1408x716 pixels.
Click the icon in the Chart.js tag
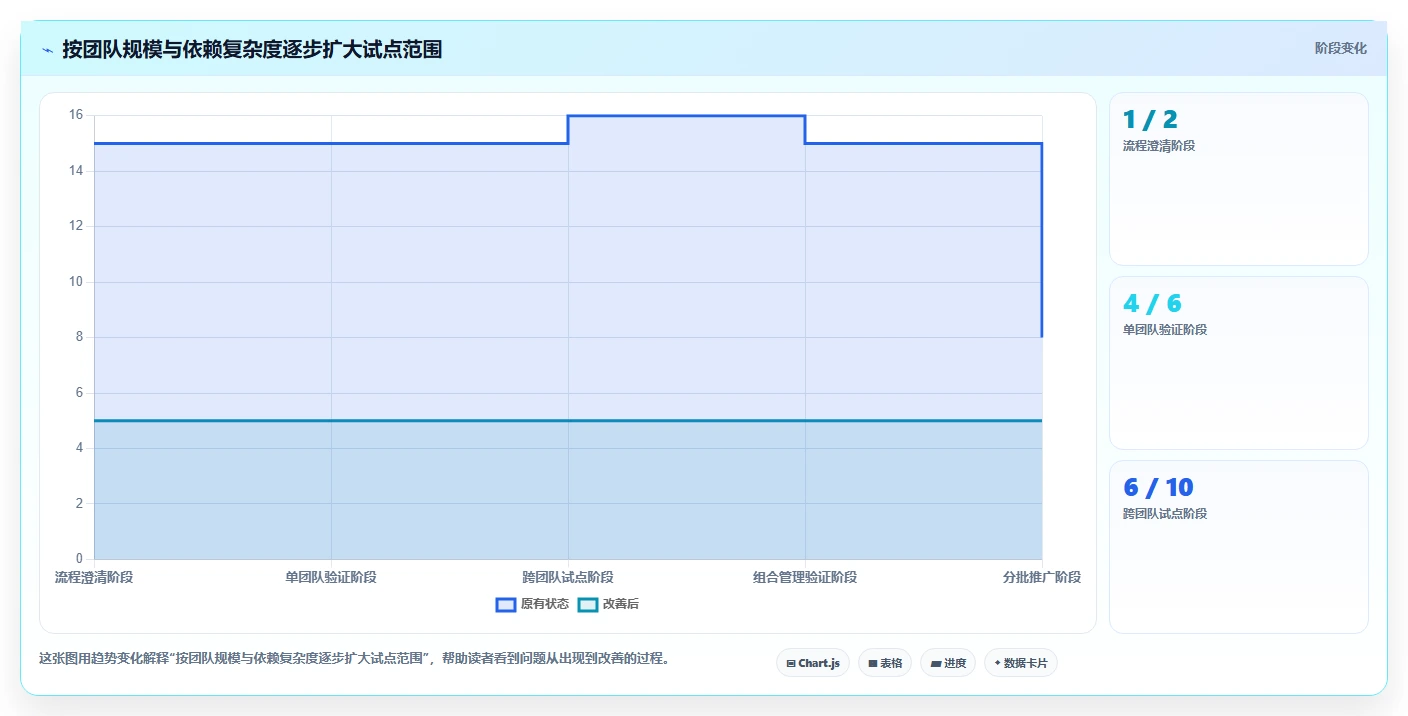[x=791, y=663]
